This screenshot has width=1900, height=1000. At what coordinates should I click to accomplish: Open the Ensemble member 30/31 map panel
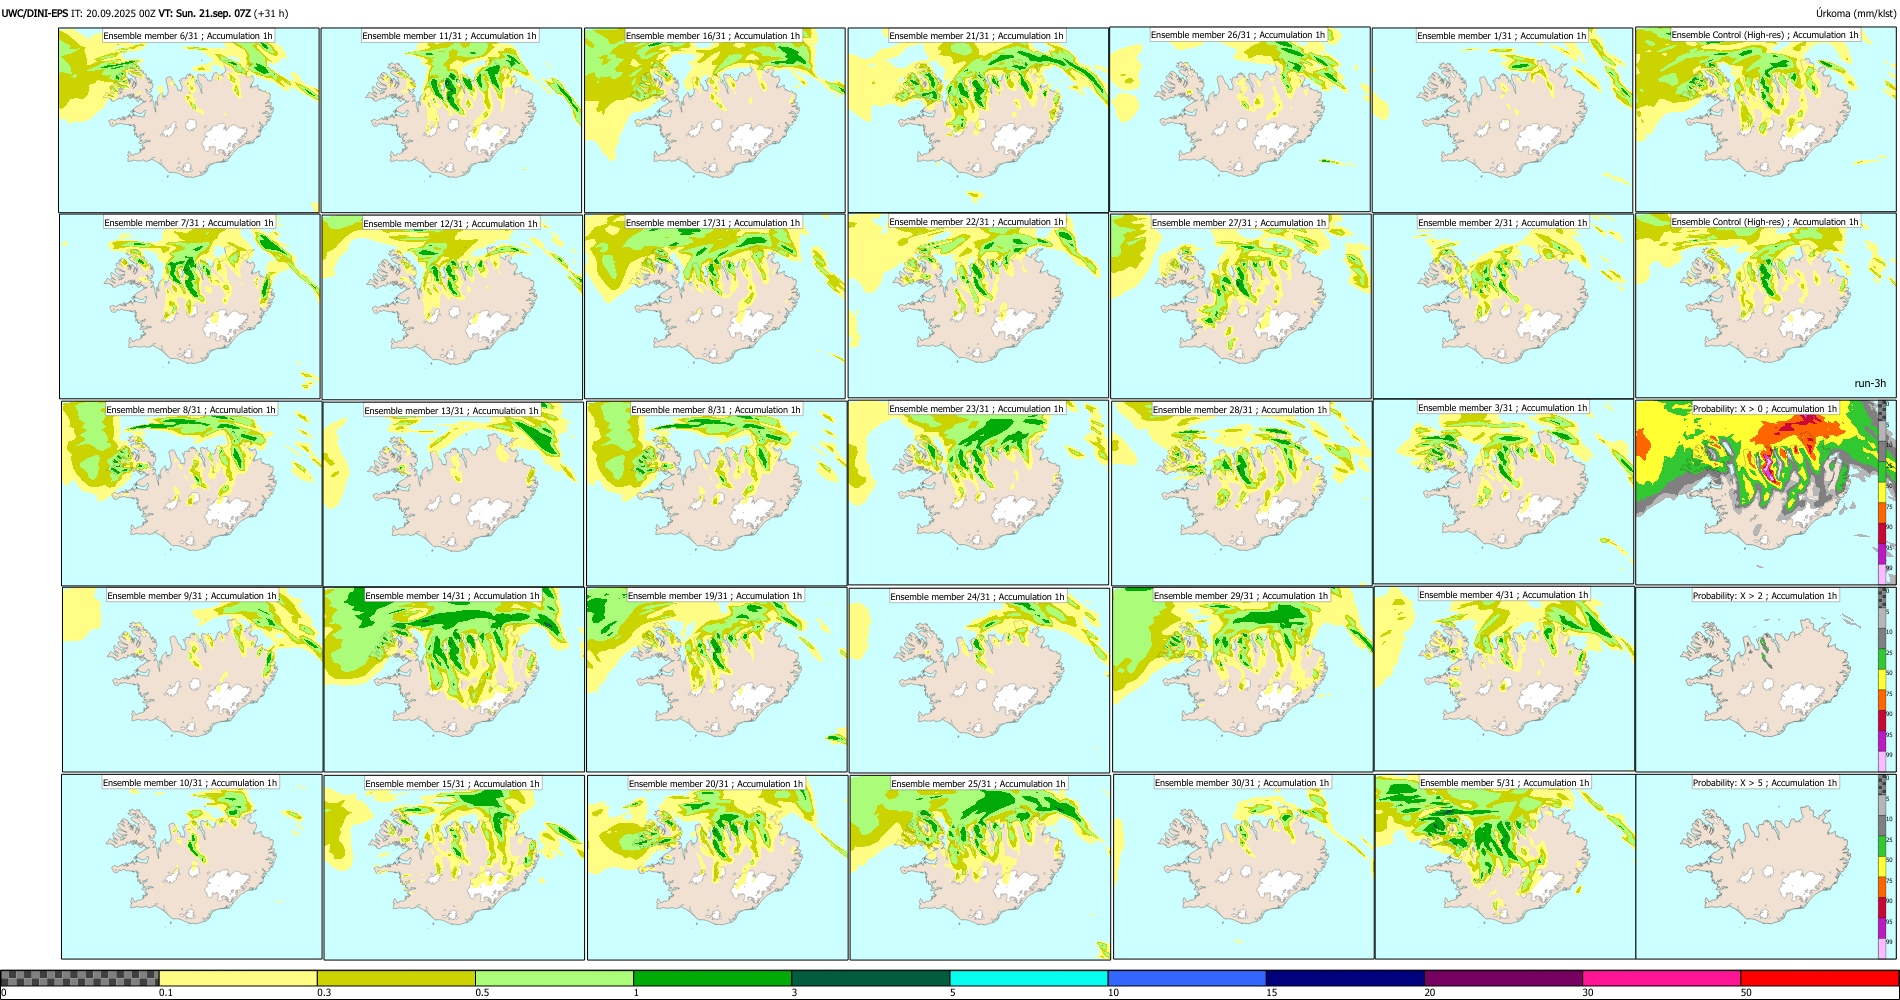pos(1243,867)
